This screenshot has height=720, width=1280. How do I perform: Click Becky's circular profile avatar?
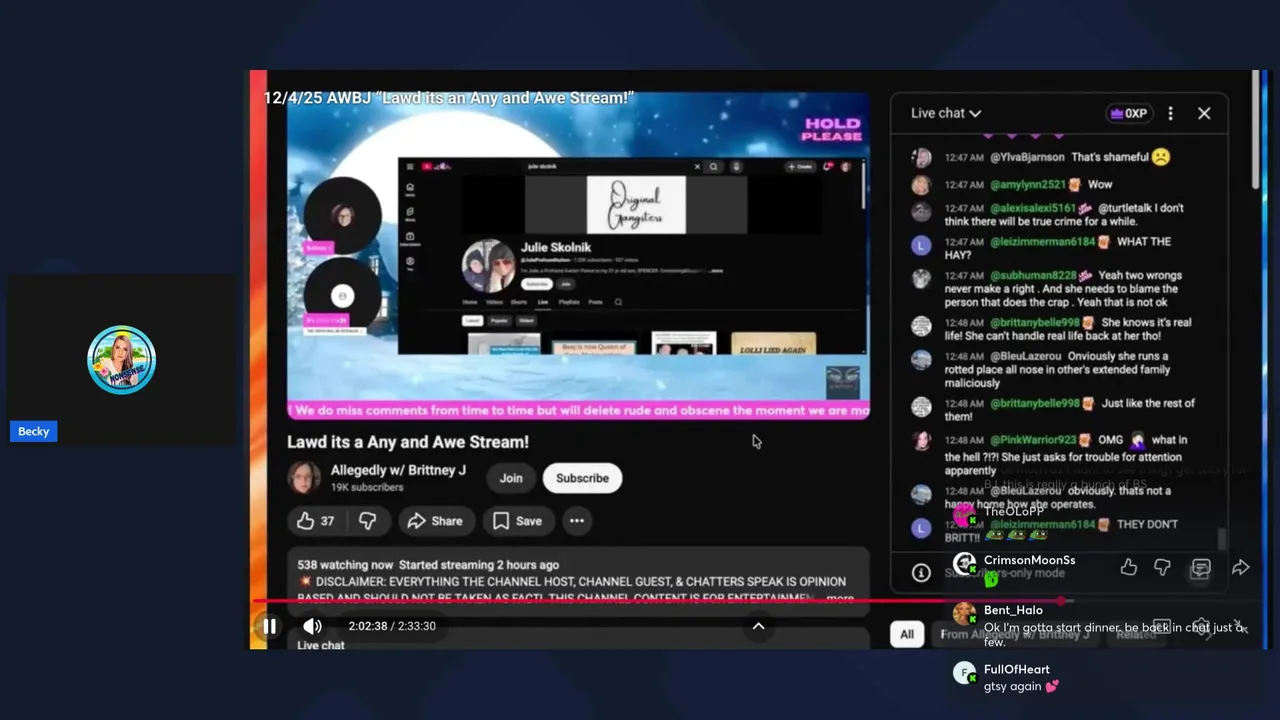(121, 360)
